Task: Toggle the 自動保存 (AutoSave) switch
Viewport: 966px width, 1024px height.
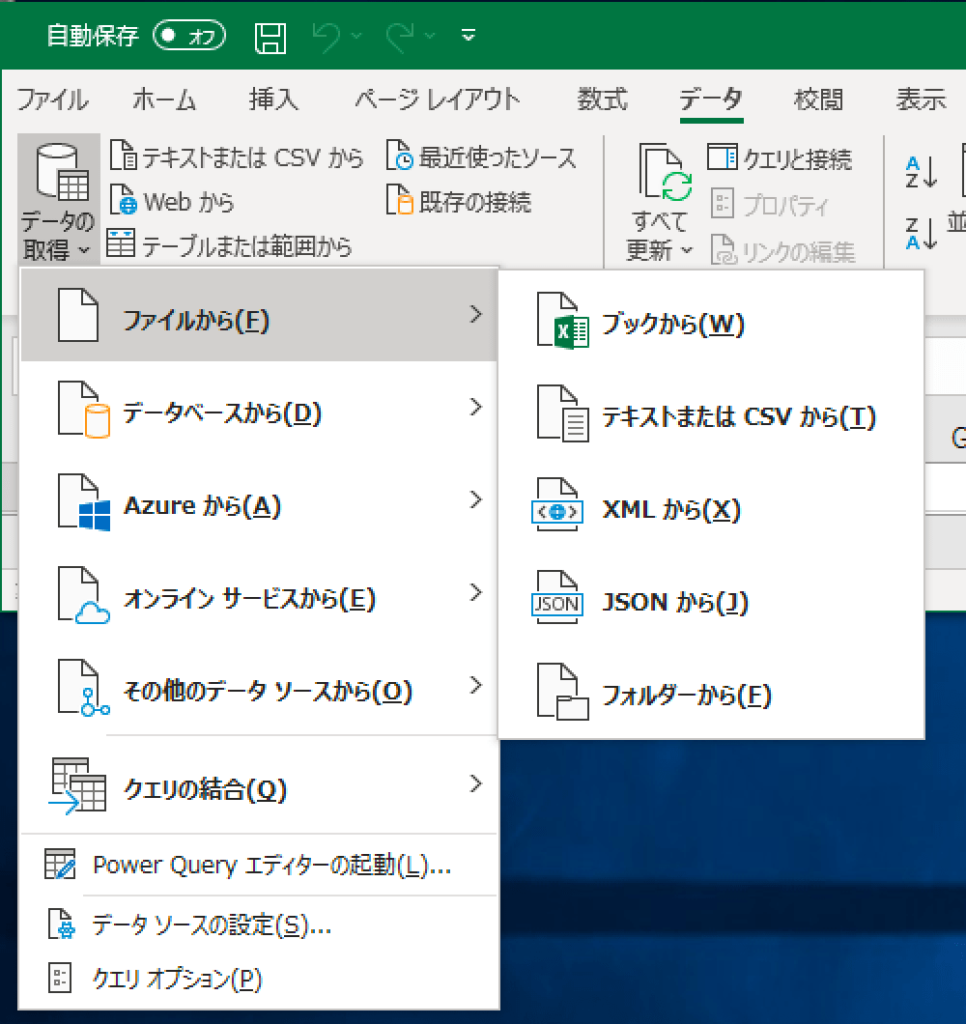Action: coord(189,37)
